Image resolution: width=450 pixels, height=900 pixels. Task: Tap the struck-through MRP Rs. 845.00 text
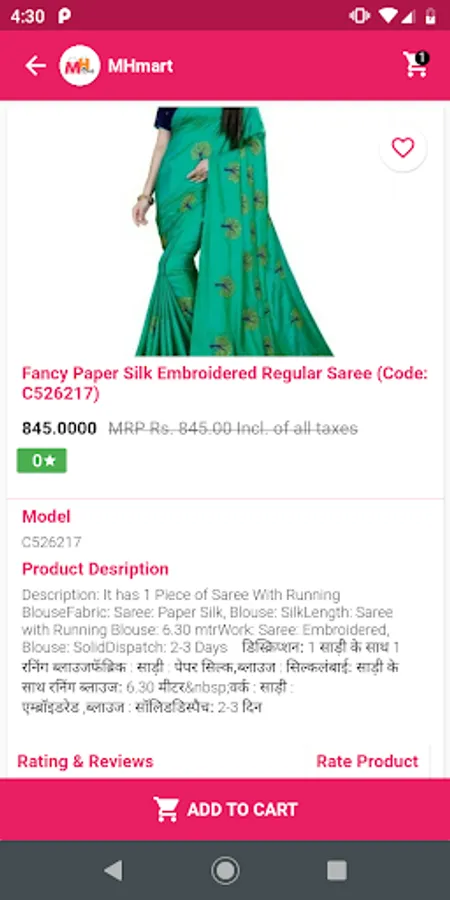click(233, 428)
